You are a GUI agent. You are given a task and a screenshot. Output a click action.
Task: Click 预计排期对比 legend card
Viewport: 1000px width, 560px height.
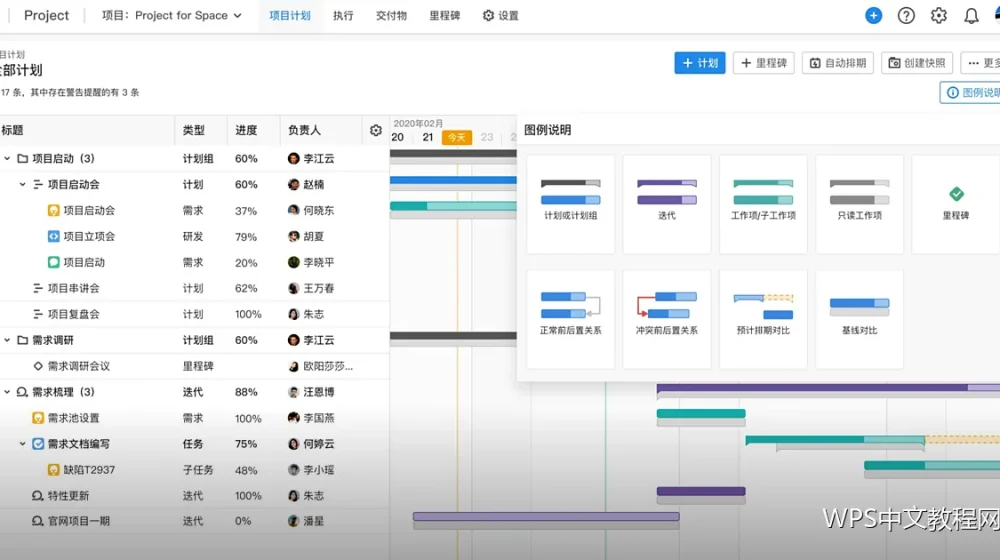tap(763, 319)
